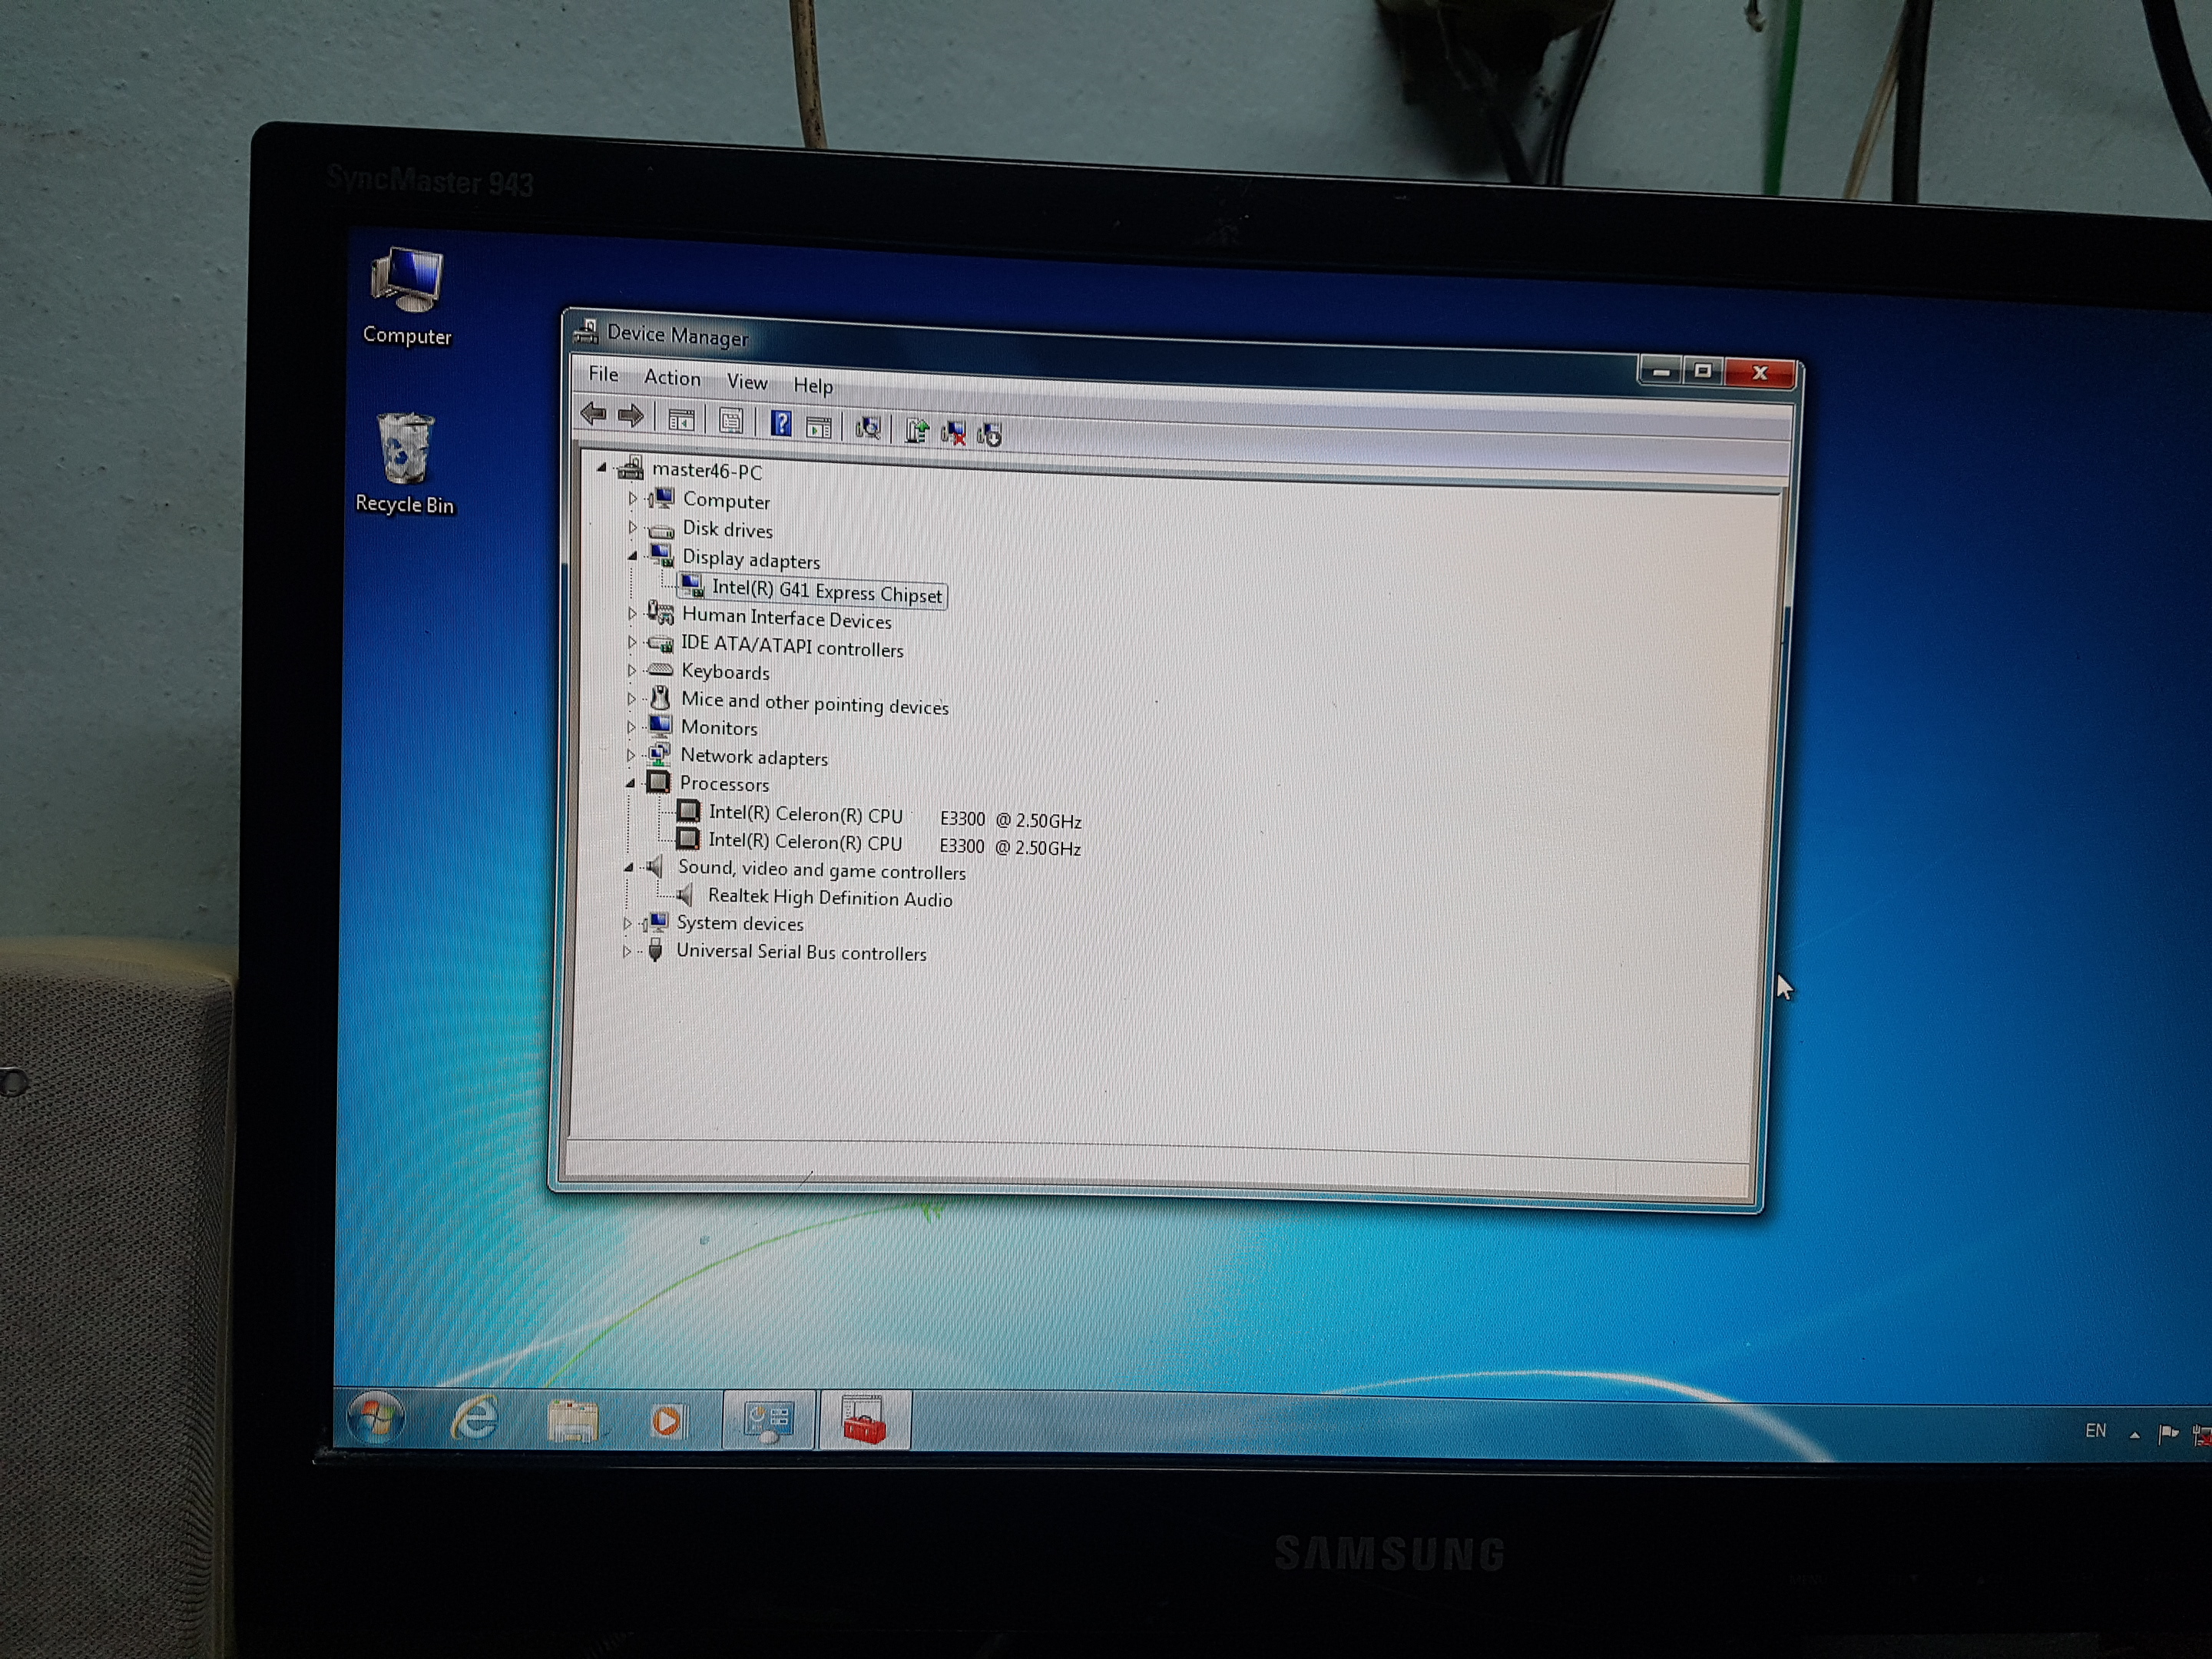Maximize the Device Manager window

pos(1703,372)
